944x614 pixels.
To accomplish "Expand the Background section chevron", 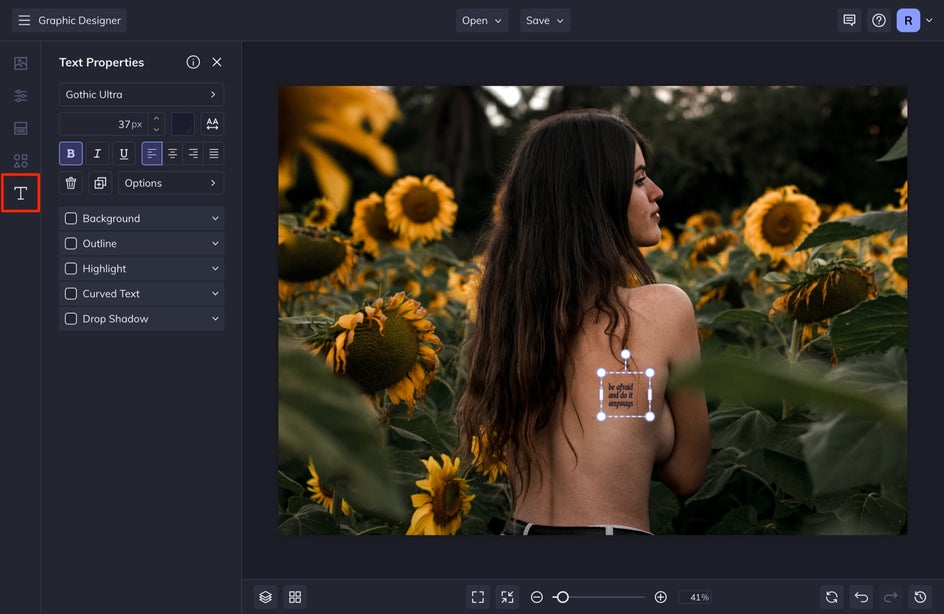I will pos(215,219).
